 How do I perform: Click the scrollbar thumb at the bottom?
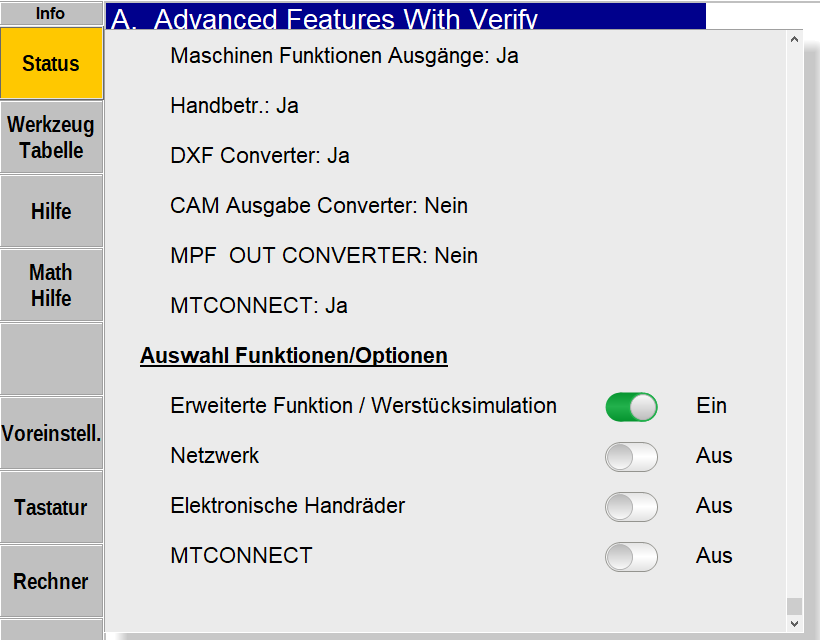point(795,605)
